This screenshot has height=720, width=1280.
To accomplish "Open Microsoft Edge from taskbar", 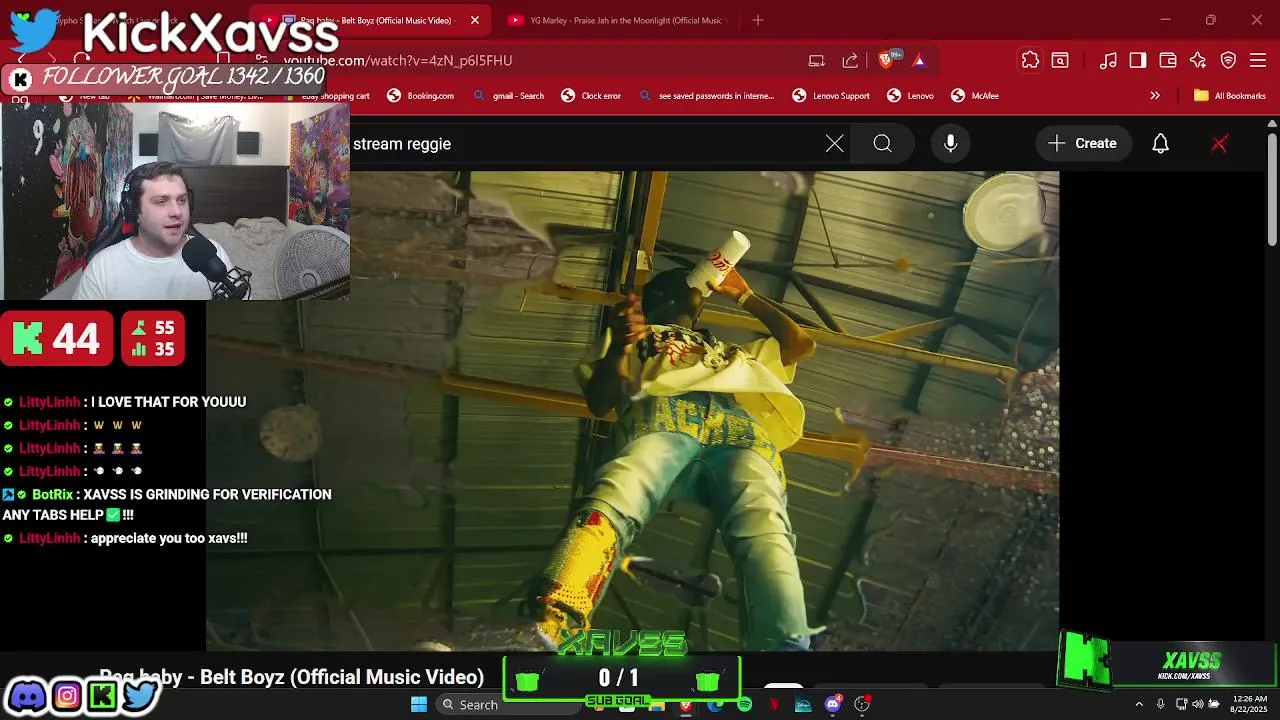I will (x=715, y=705).
